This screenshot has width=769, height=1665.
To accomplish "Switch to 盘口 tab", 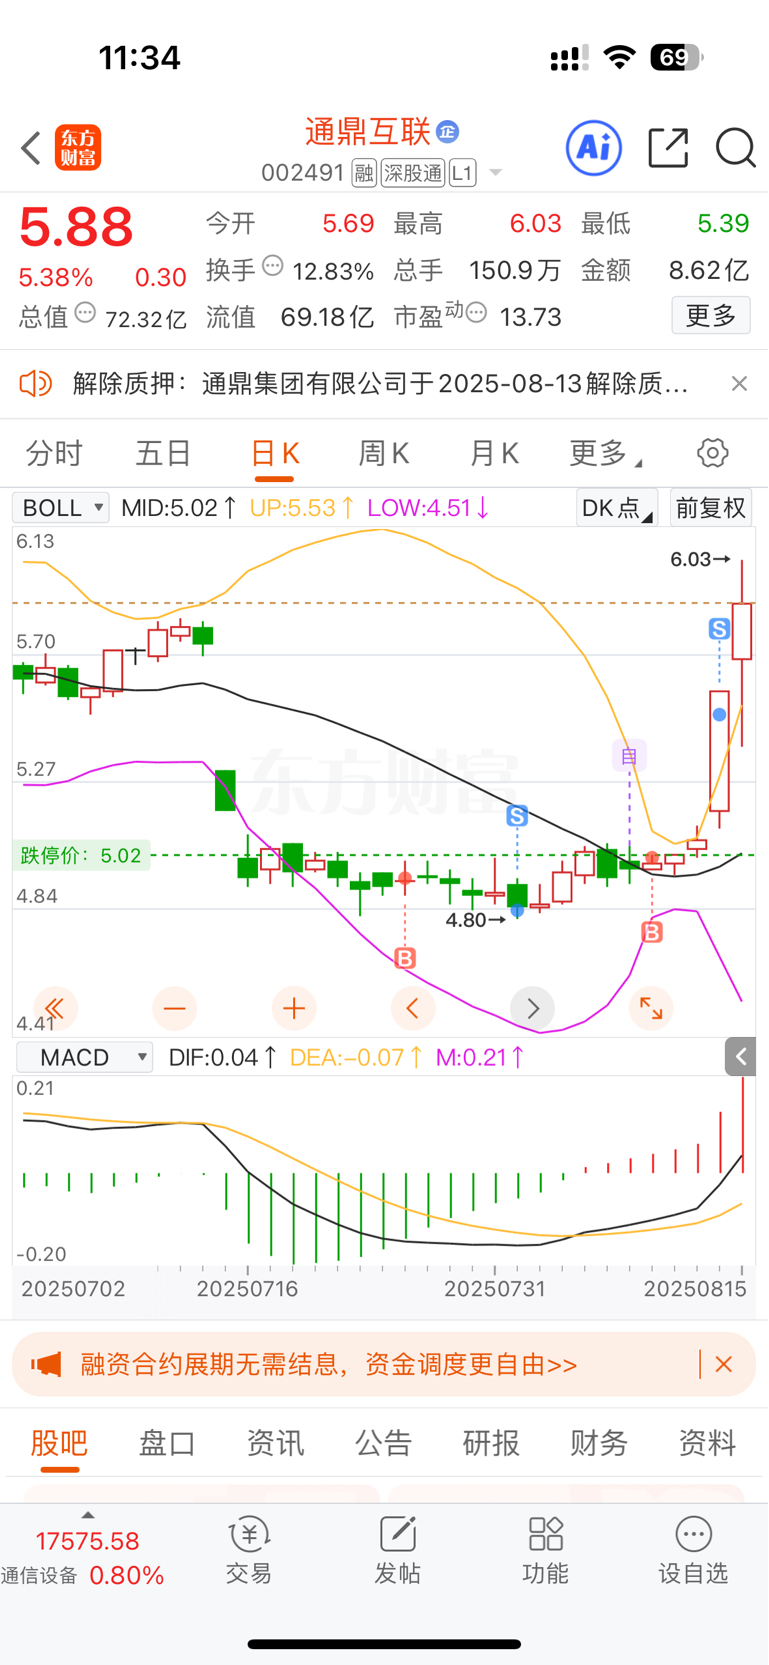I will 167,1443.
